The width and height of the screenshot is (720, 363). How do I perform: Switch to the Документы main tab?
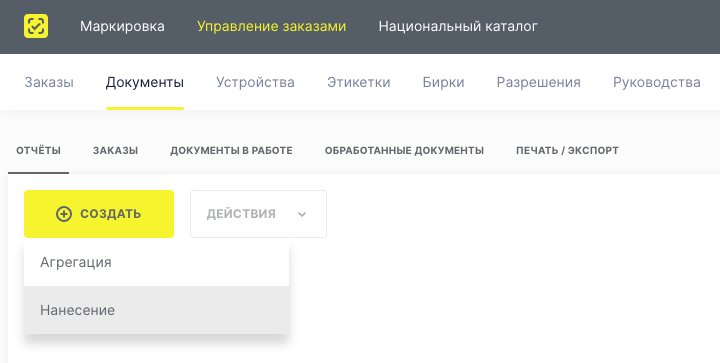click(145, 82)
